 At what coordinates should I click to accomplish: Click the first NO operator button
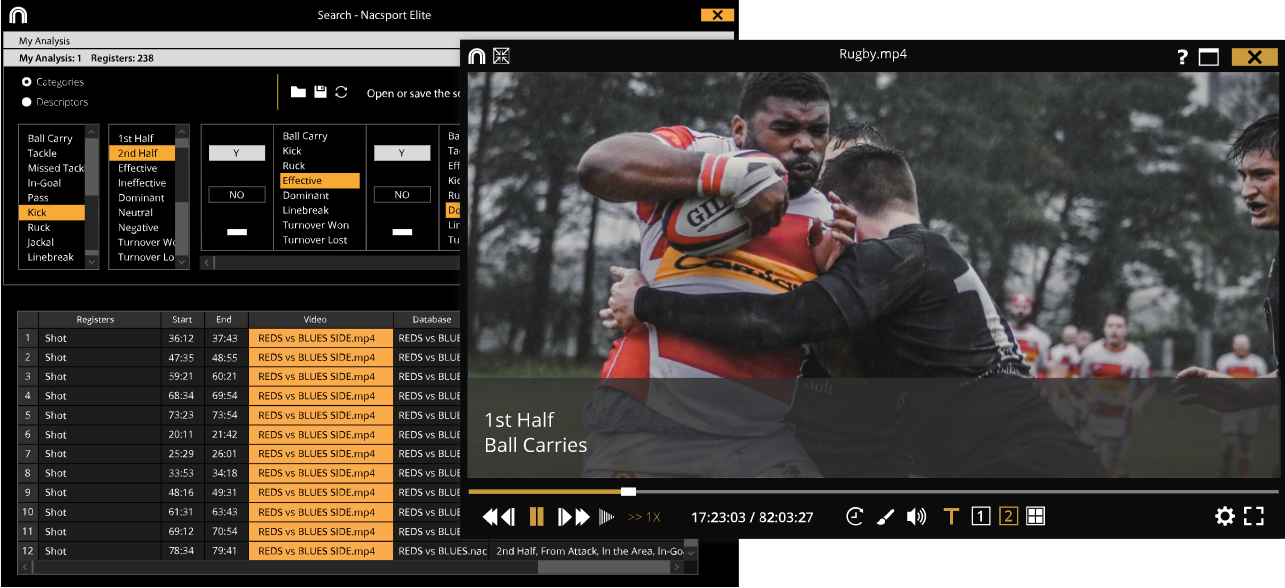coord(236,195)
